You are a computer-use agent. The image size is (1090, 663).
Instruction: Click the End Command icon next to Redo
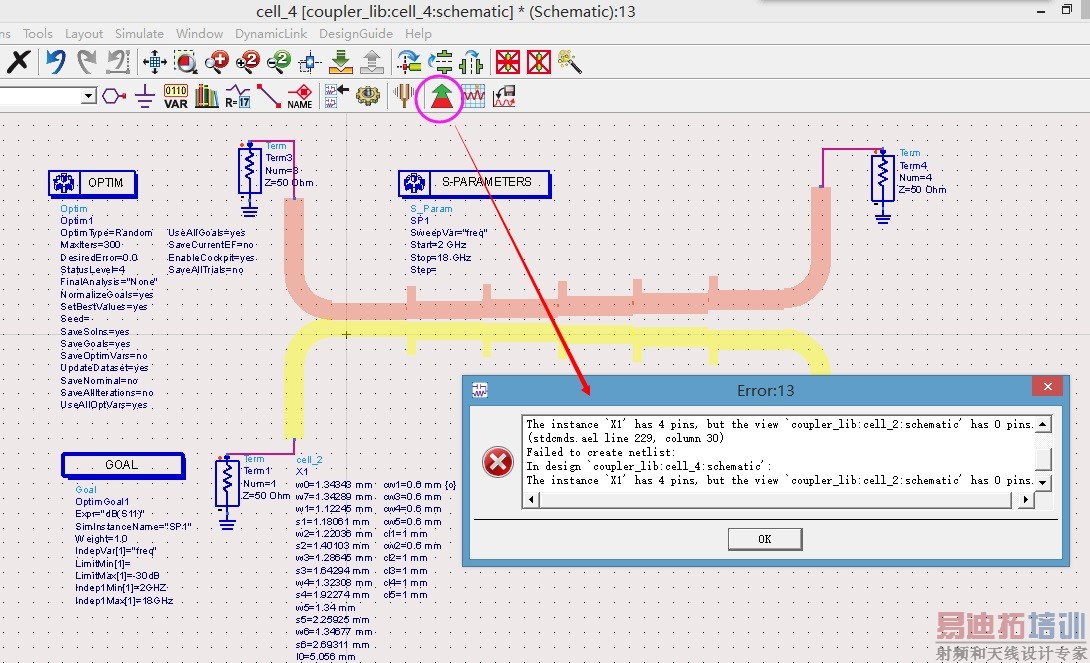pos(118,62)
